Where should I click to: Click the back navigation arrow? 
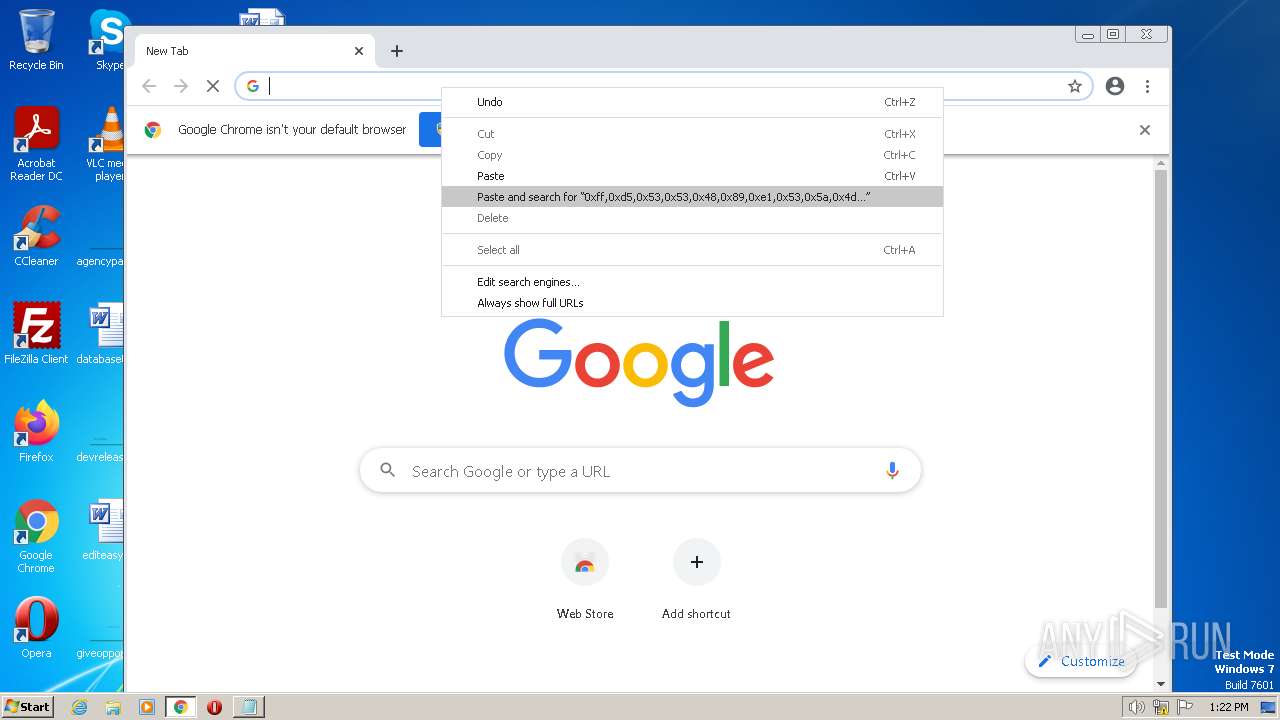pos(149,86)
